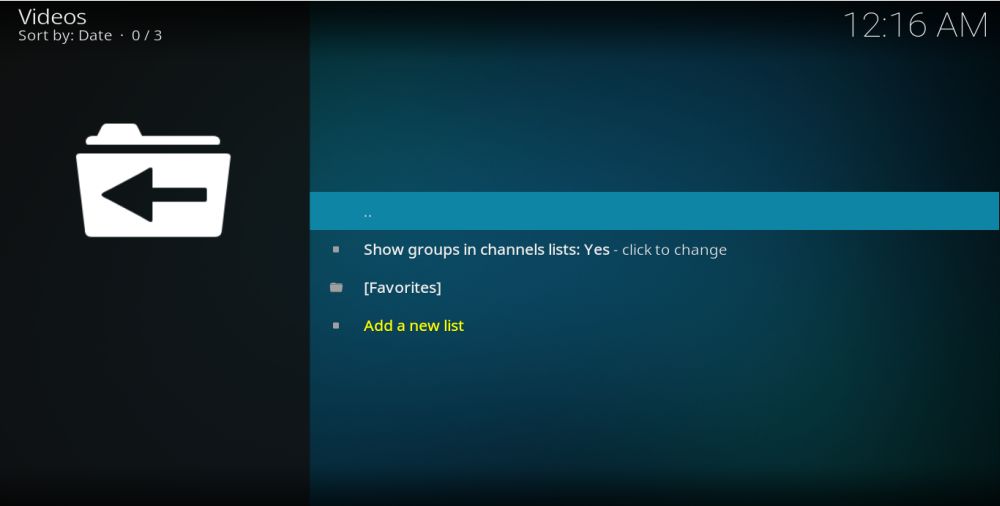Viewport: 1000px width, 506px height.
Task: Click 'Add a new list'
Action: (413, 325)
